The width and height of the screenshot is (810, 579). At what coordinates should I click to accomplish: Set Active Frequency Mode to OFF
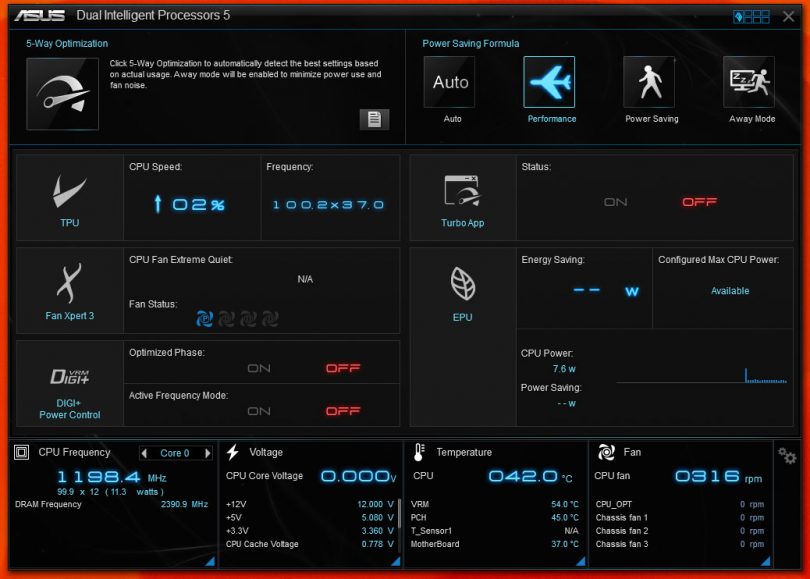click(x=343, y=411)
